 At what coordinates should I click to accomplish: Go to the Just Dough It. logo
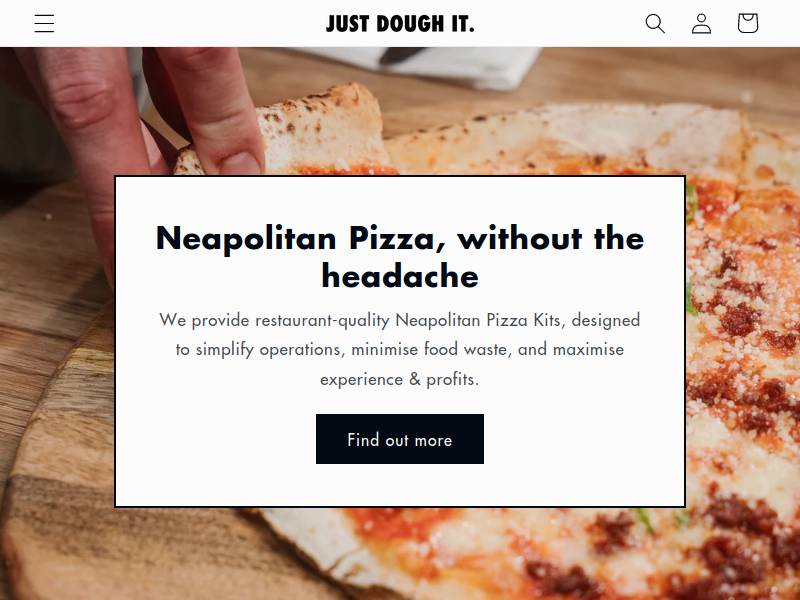(x=400, y=24)
